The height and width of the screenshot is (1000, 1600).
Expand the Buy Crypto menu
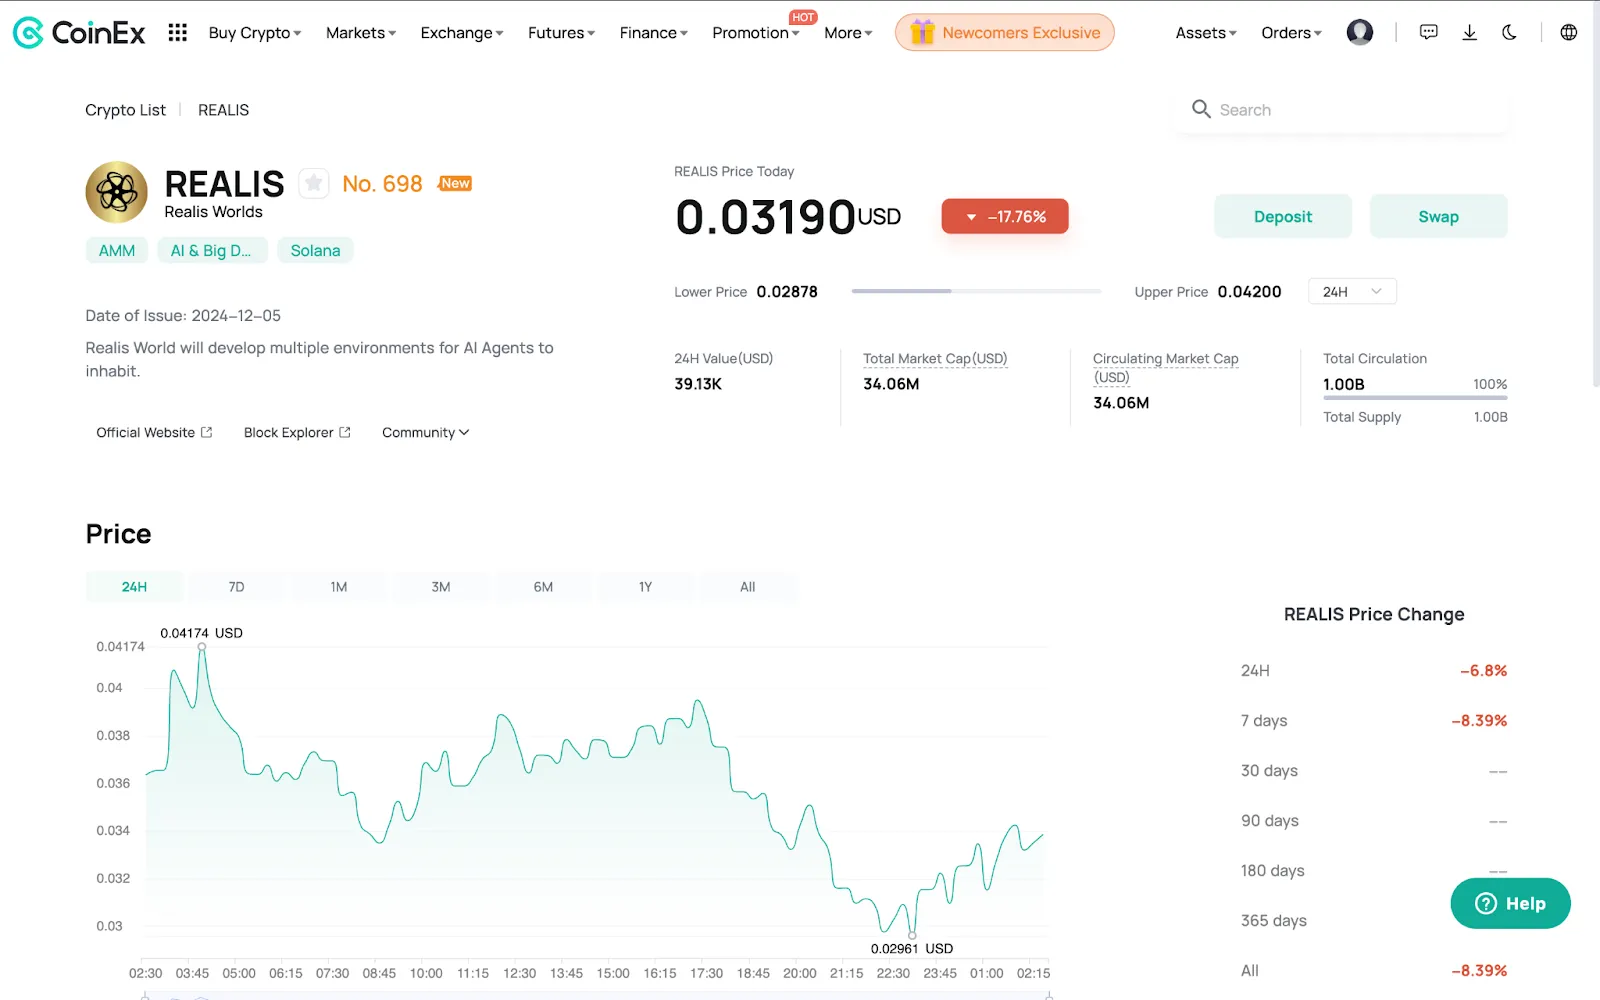(255, 33)
